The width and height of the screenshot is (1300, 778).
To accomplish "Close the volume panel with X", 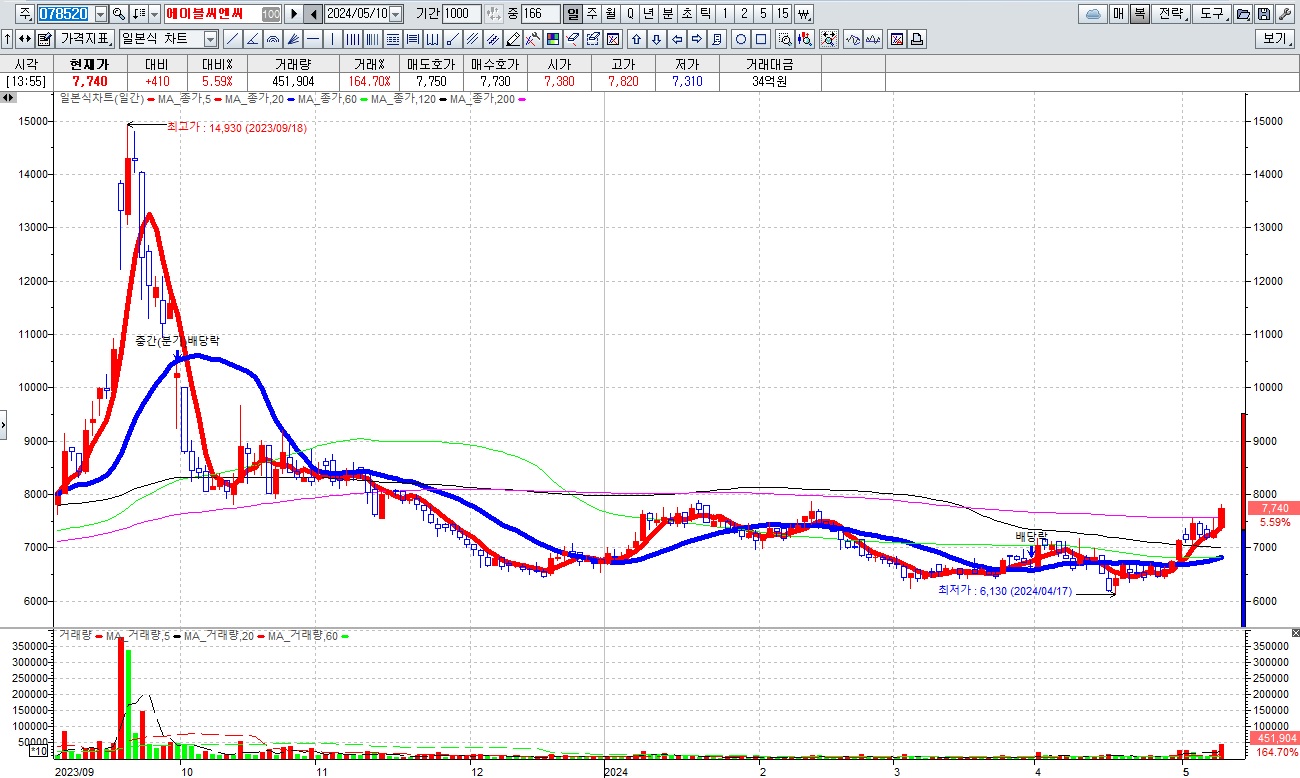I will 1295,634.
